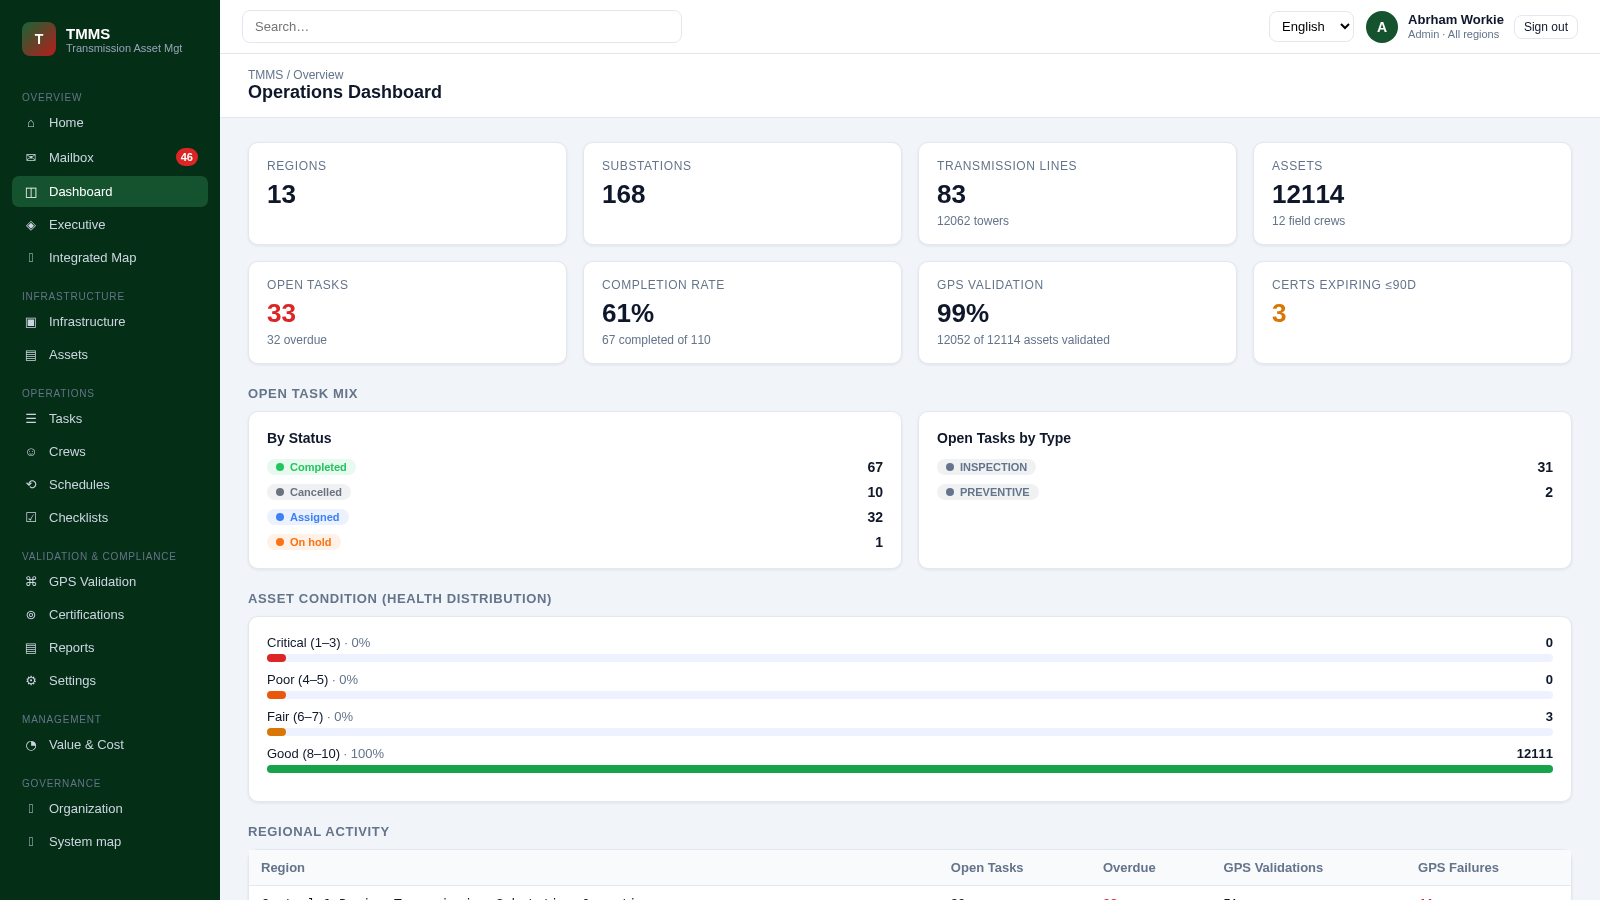The width and height of the screenshot is (1600, 900).
Task: Open the English language dropdown
Action: 1311,27
